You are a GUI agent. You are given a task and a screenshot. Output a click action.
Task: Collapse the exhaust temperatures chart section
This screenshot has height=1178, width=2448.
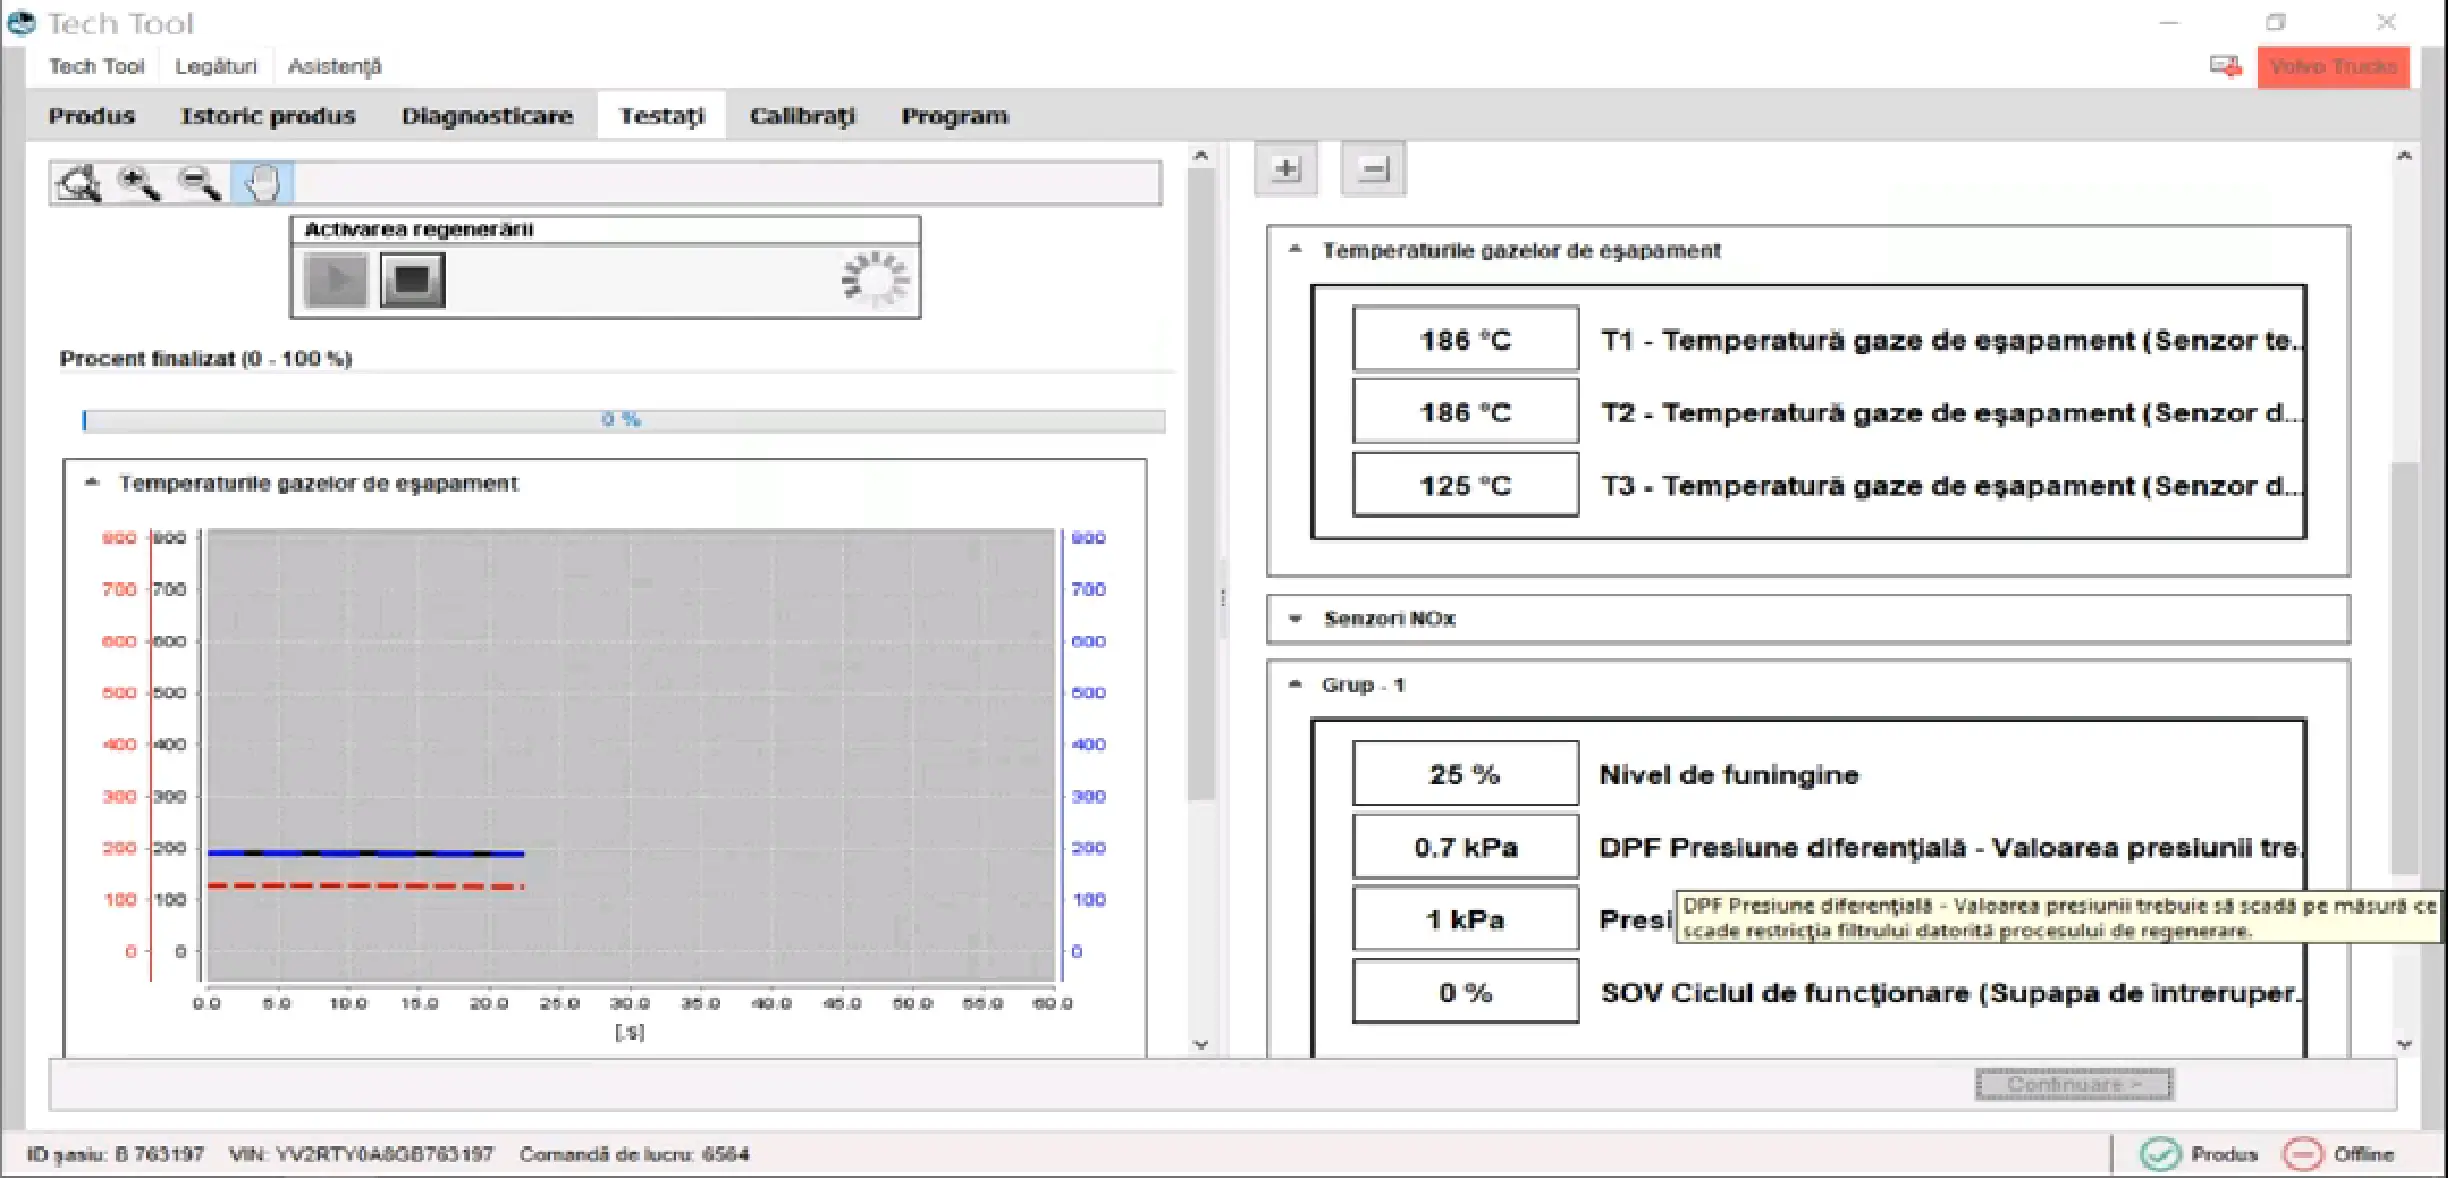pyautogui.click(x=93, y=483)
